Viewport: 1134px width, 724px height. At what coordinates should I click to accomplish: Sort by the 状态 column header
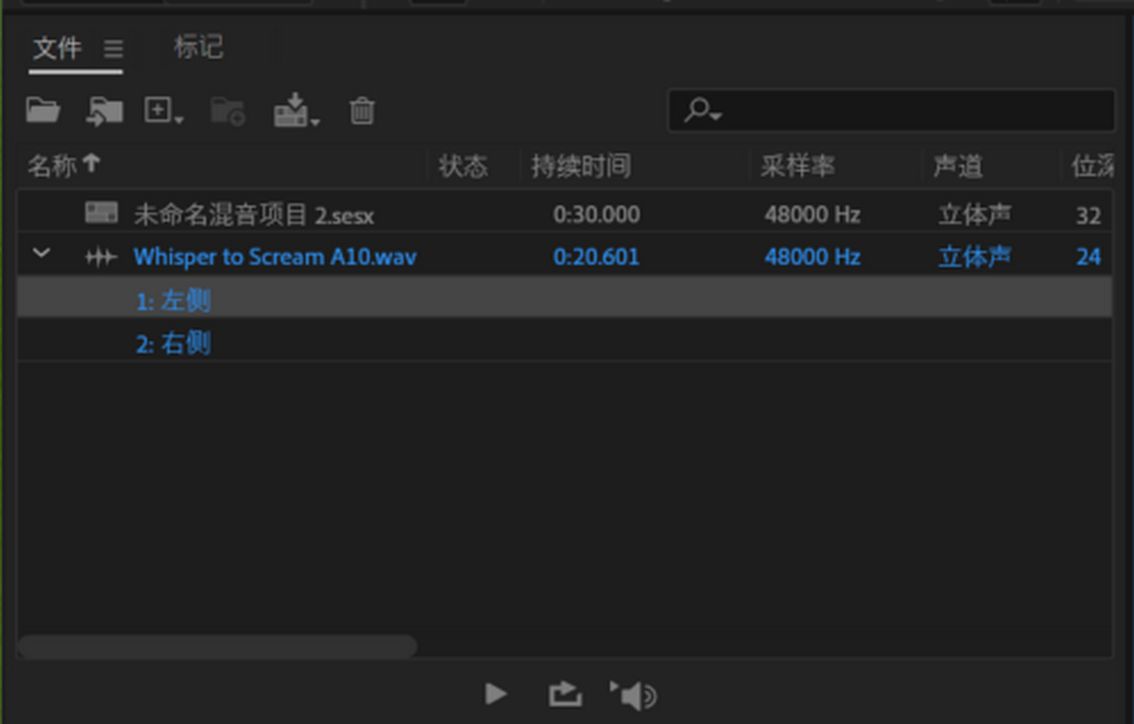[463, 166]
